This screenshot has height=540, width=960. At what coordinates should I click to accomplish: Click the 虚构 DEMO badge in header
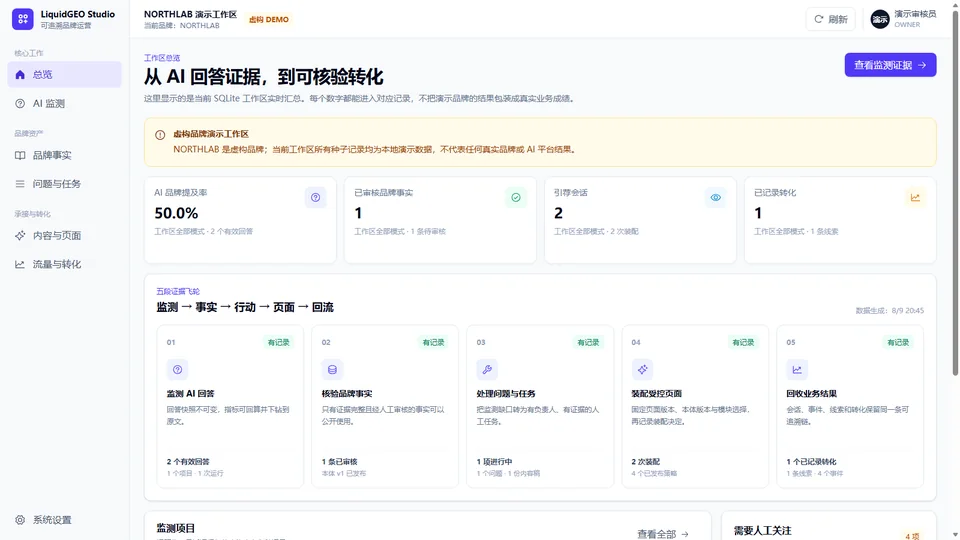pos(269,20)
